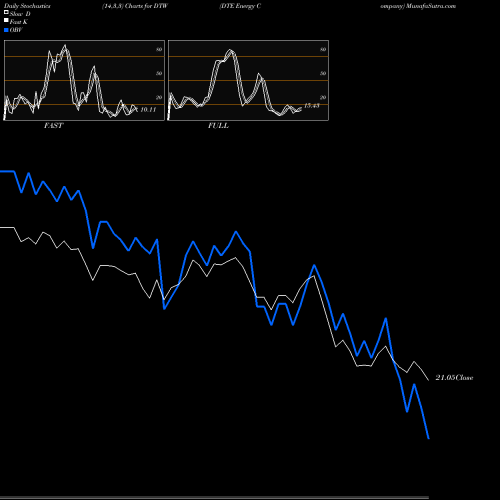Click the '21.05 Close' price label

pyautogui.click(x=454, y=378)
